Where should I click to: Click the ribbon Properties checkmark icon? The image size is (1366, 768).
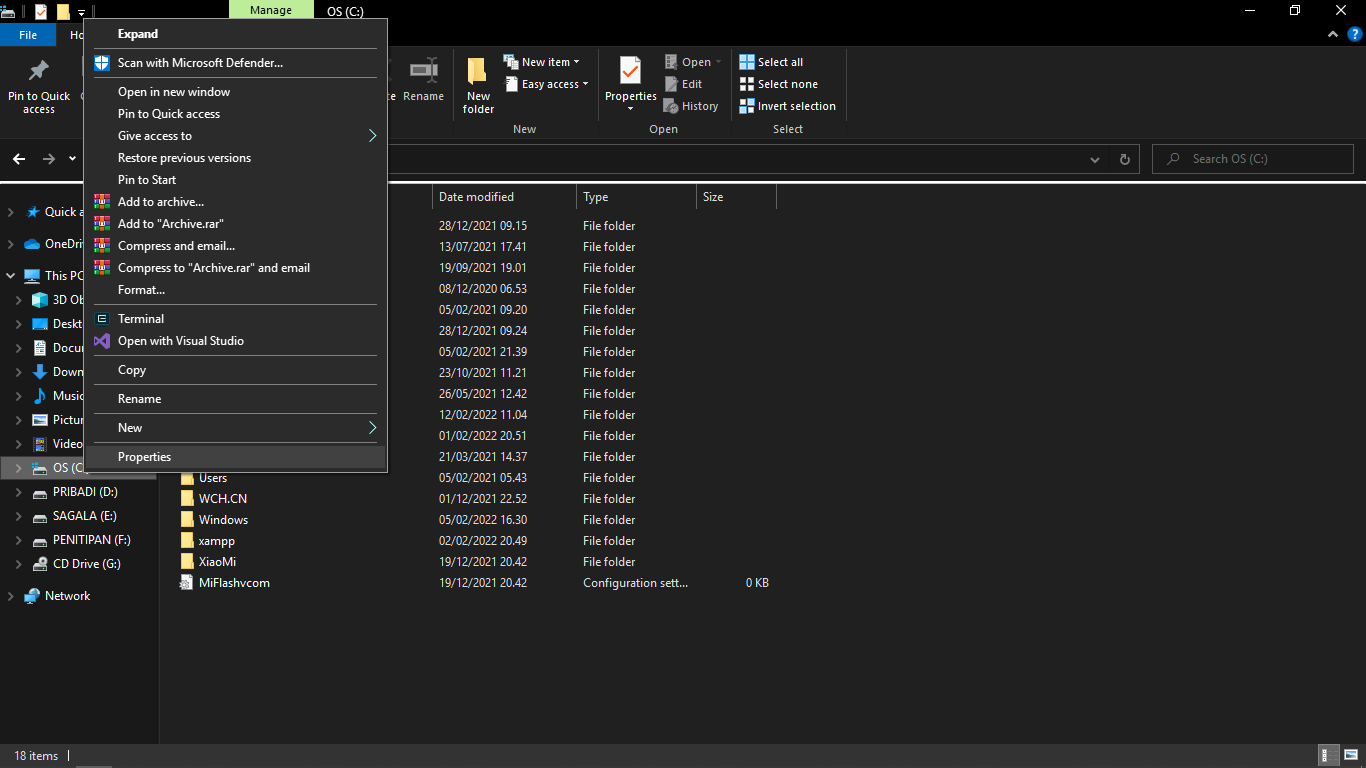630,71
